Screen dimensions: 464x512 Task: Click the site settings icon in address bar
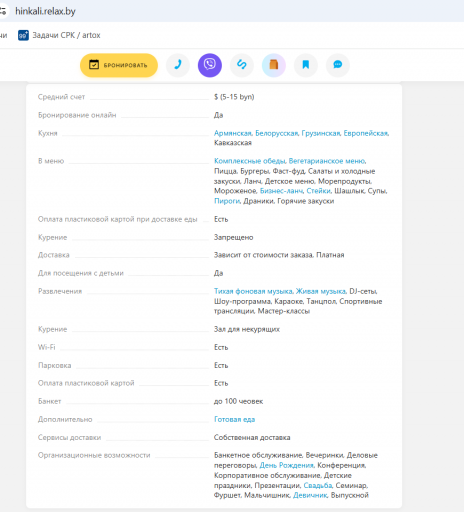click(3, 11)
